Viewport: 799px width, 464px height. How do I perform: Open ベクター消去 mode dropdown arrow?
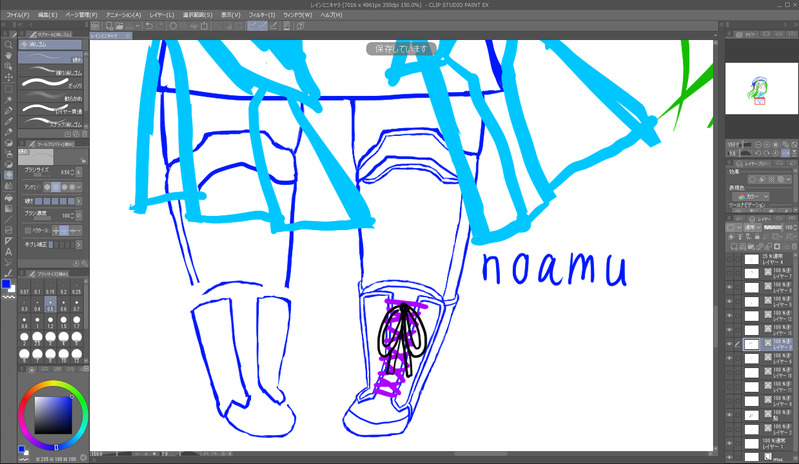[79, 231]
